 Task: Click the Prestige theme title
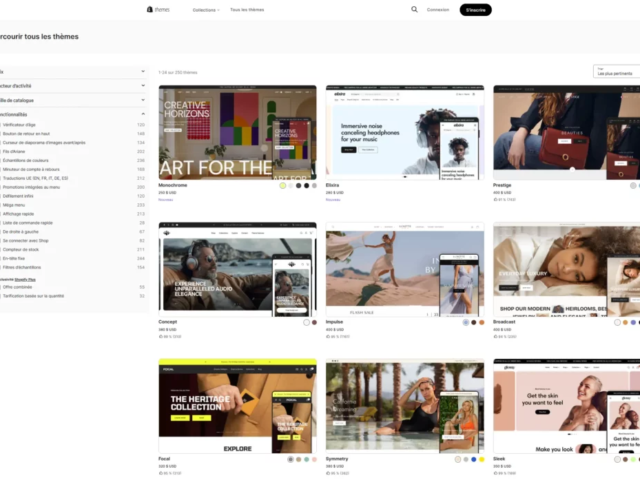tap(502, 185)
